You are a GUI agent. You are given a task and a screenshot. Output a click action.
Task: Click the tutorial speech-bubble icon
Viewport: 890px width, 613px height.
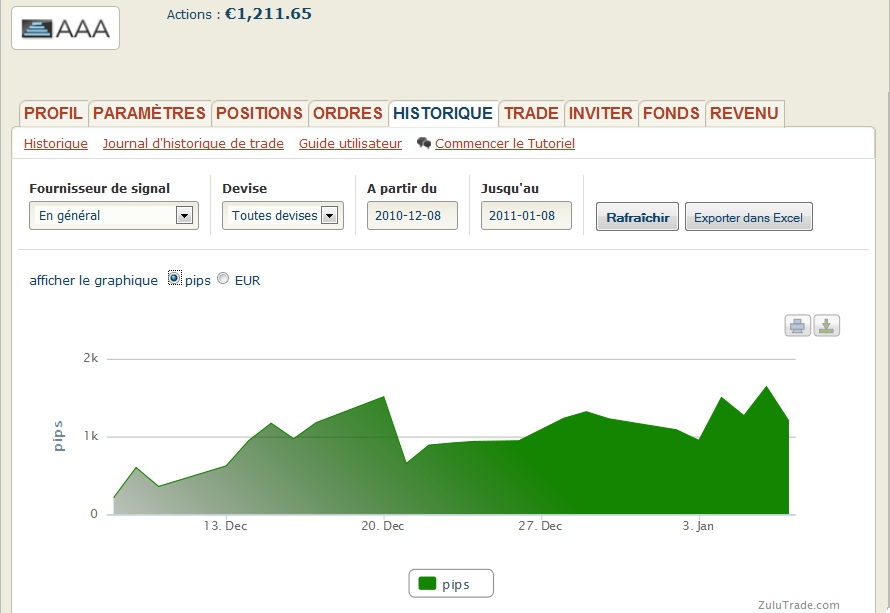(423, 143)
